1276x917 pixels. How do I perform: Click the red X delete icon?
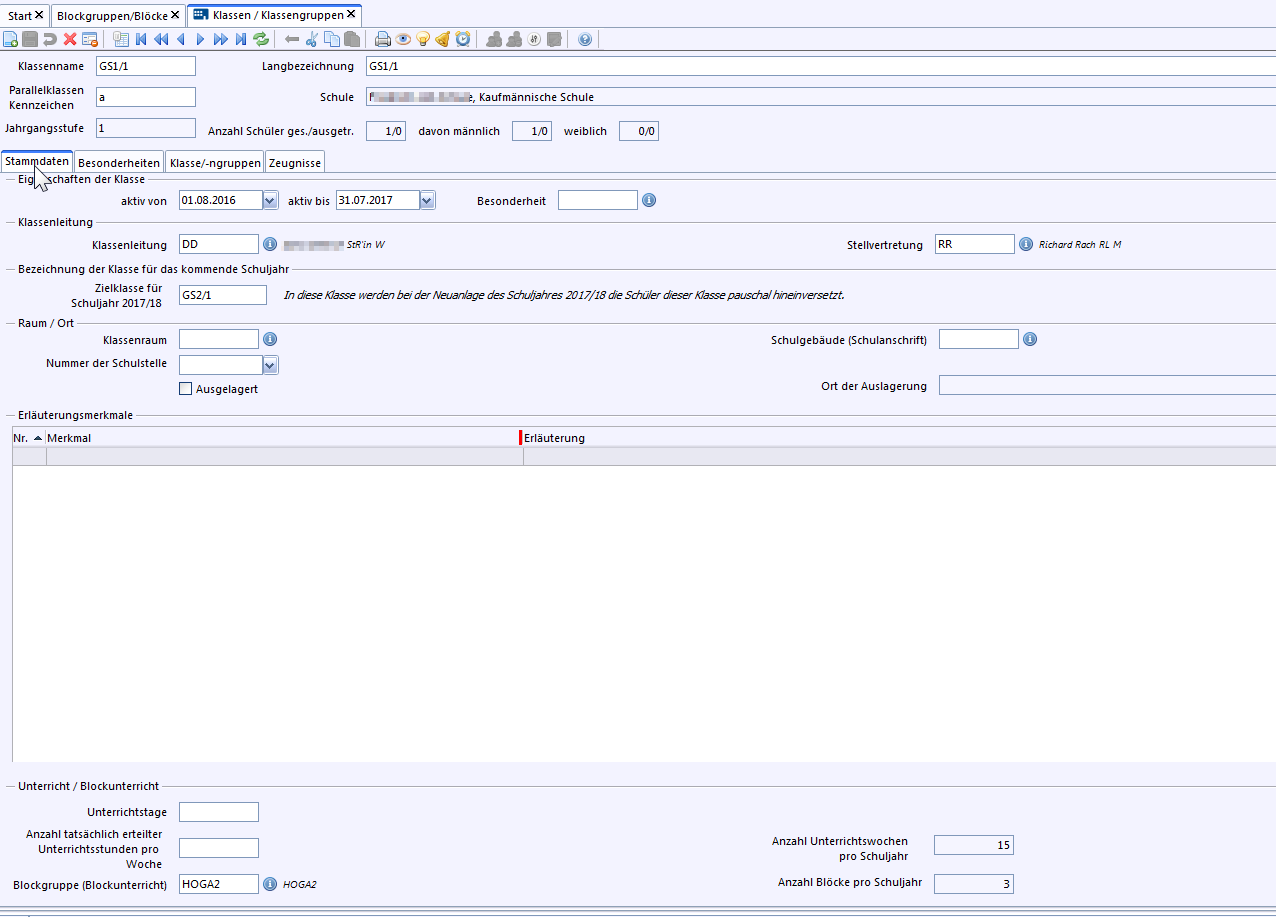tap(69, 39)
